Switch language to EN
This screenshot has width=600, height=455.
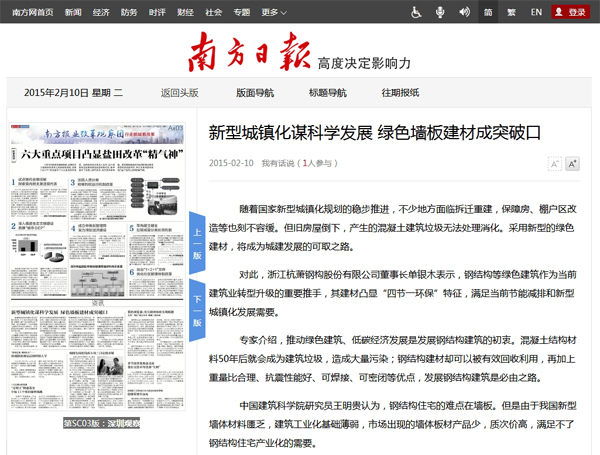click(536, 12)
